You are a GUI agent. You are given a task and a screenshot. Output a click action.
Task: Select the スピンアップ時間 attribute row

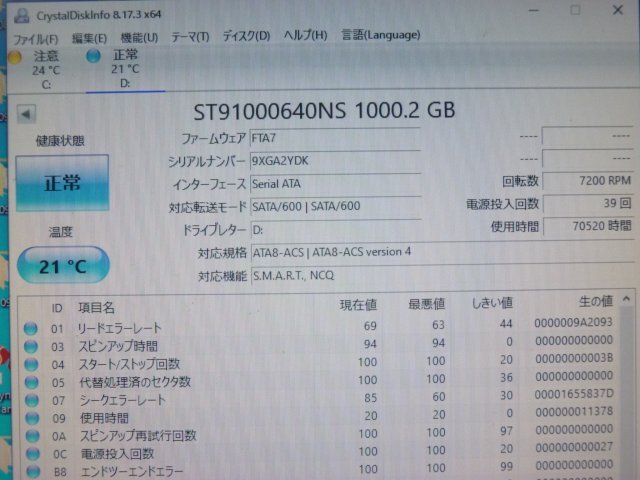pos(320,344)
